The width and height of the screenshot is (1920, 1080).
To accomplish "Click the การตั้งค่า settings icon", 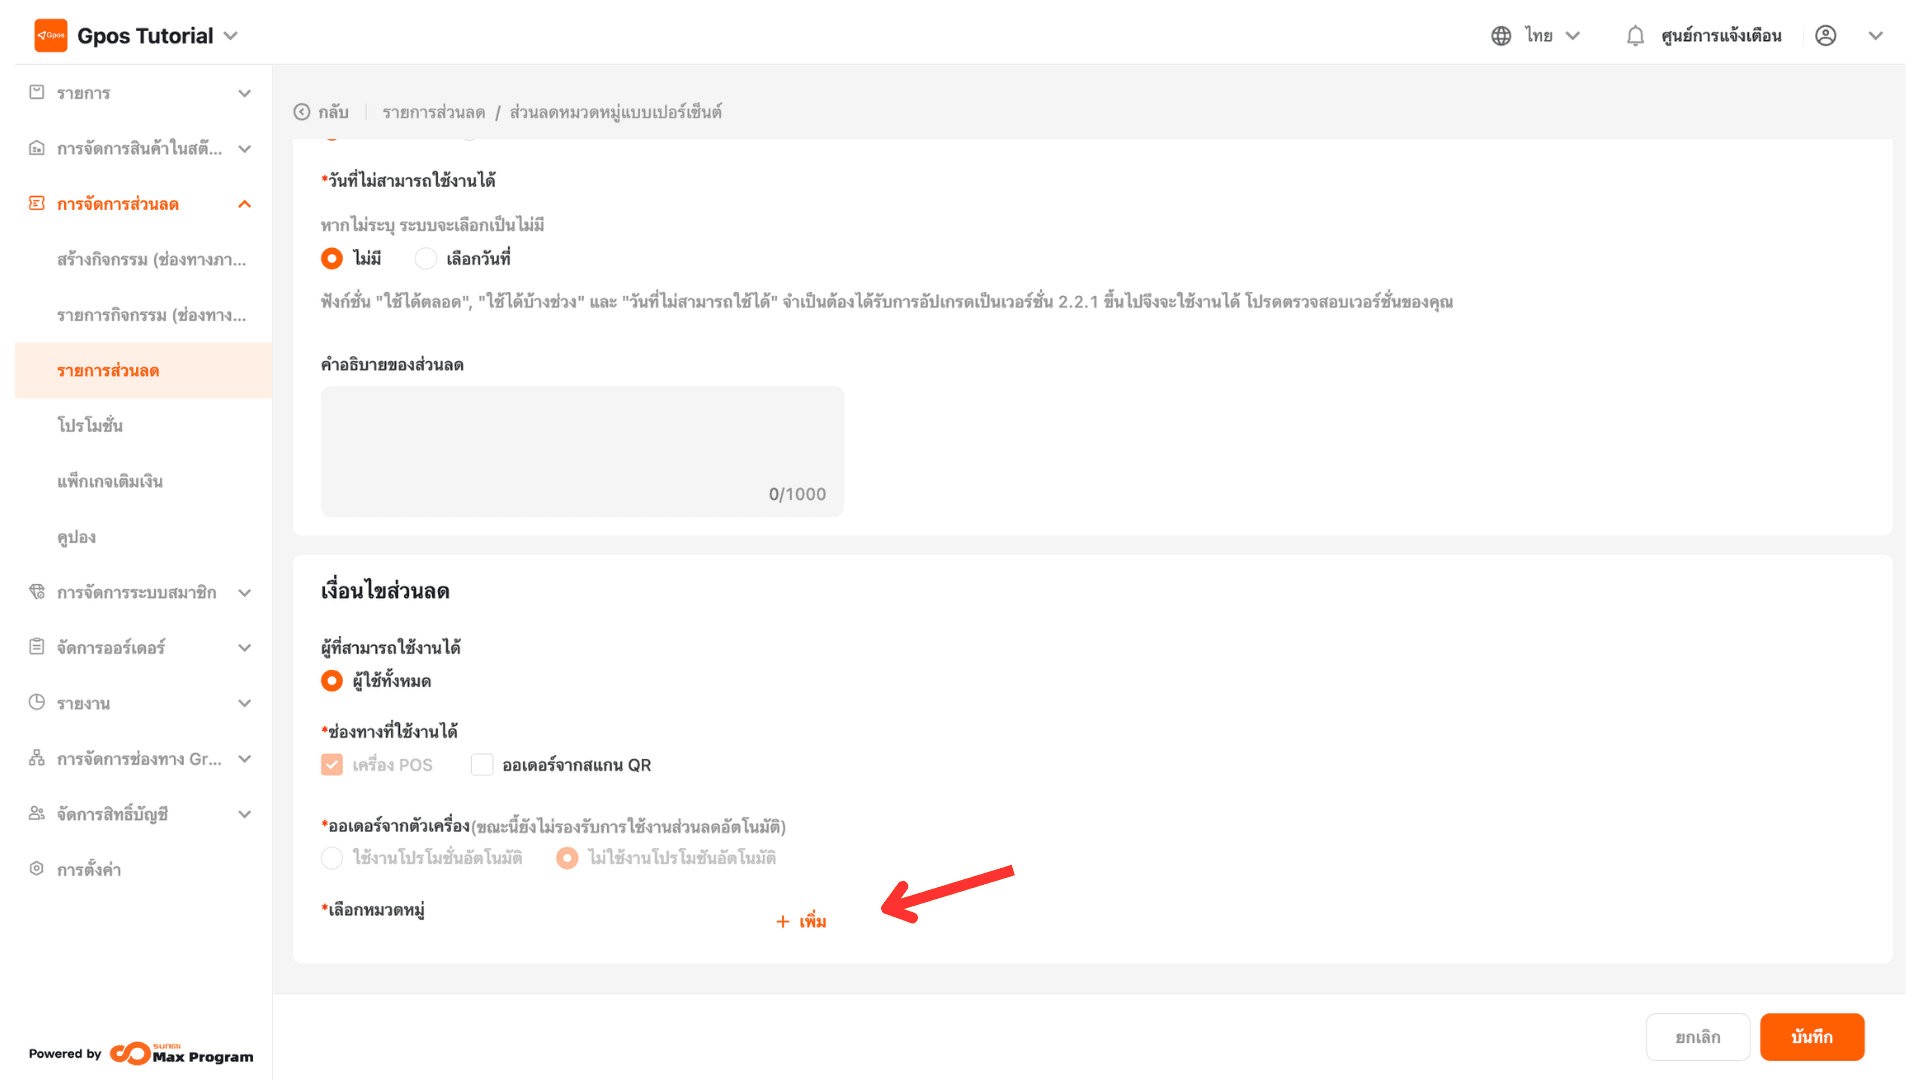I will [37, 869].
